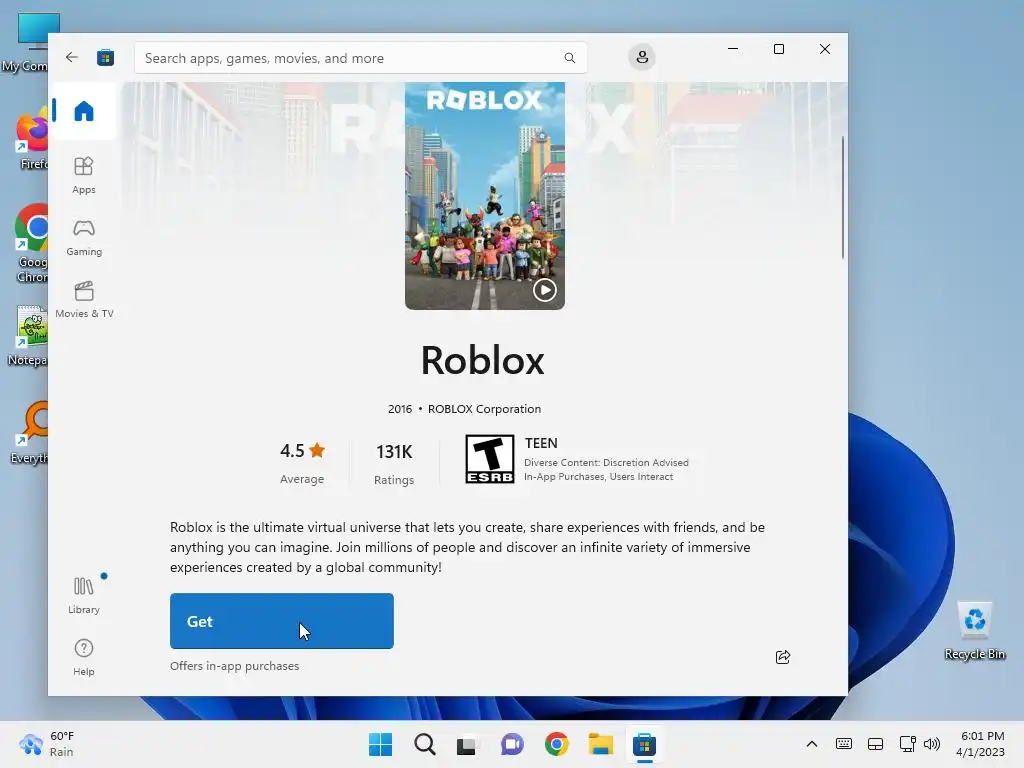Click the Roblox title heading
This screenshot has width=1024, height=768.
tap(483, 360)
